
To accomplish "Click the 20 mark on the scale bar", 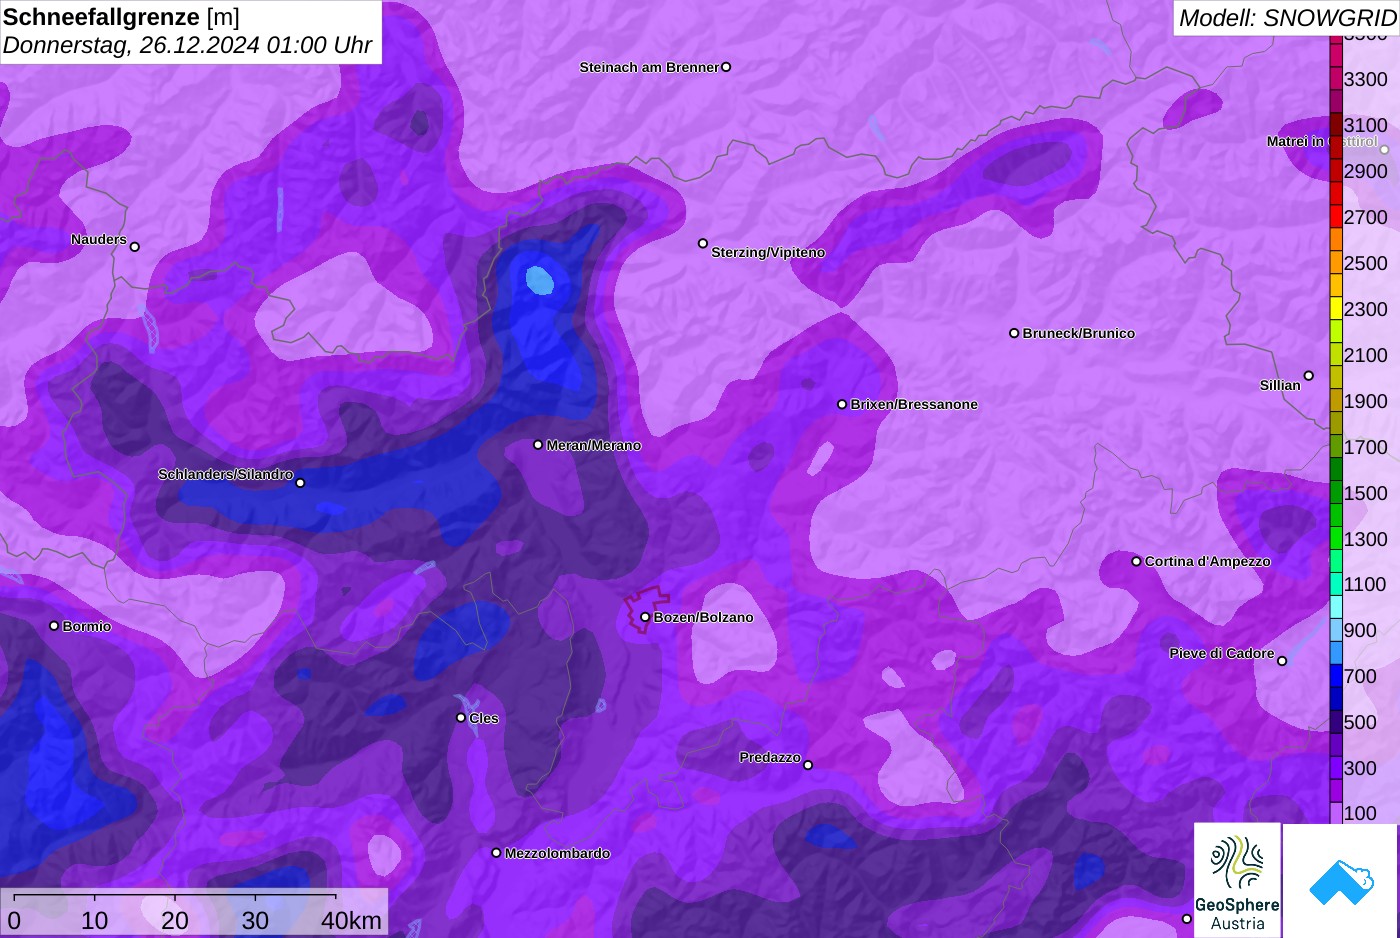I will (x=175, y=920).
